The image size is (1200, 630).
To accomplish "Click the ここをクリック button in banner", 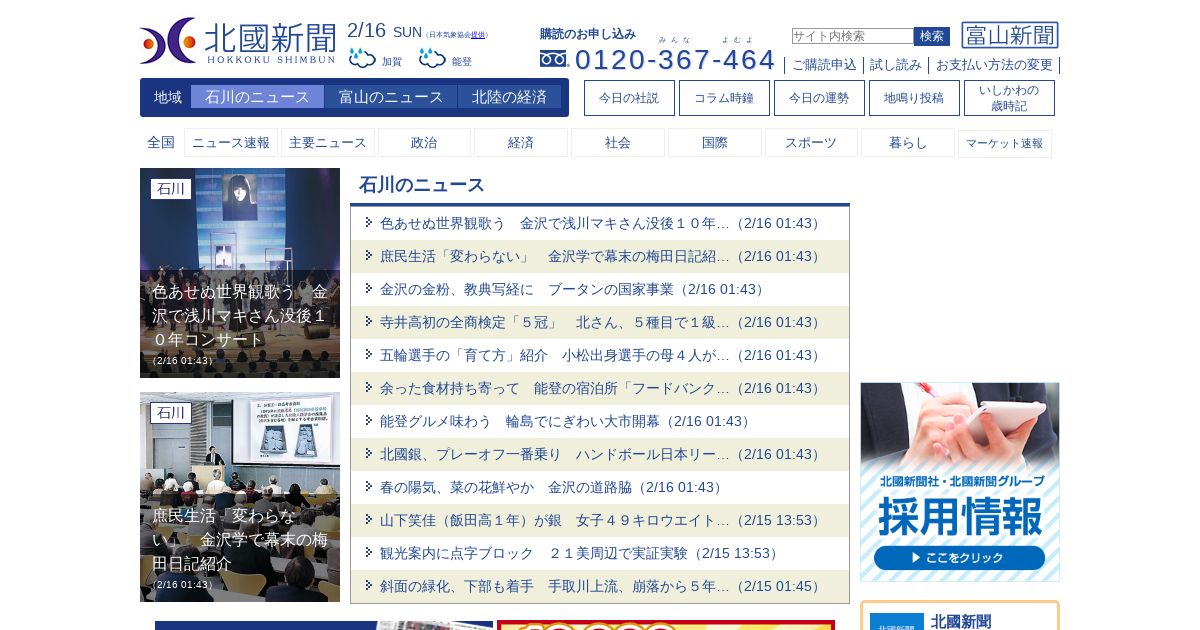I will pyautogui.click(x=959, y=558).
